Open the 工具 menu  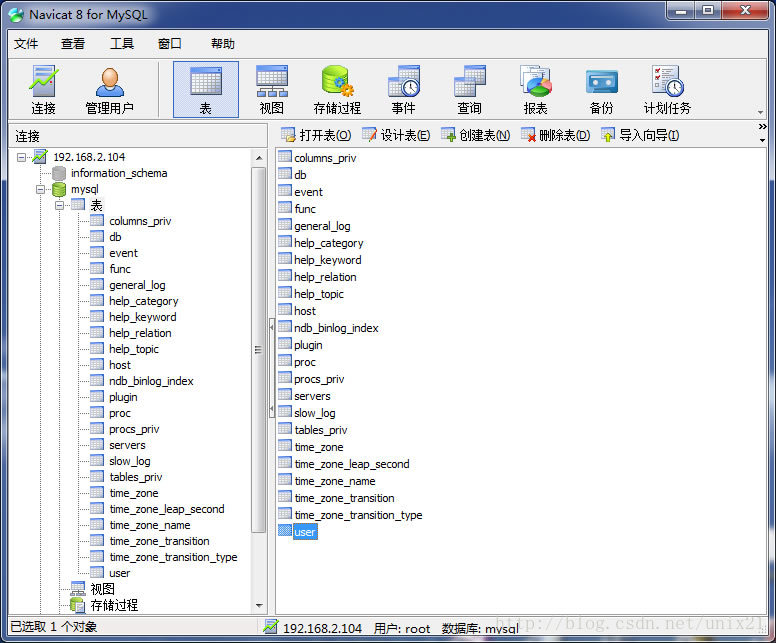(122, 44)
